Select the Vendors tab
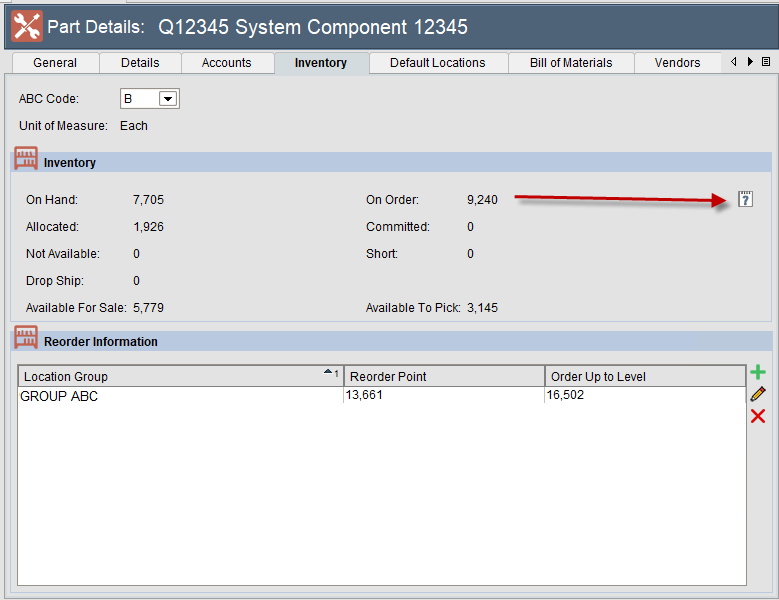Screen dimensions: 779x600 677,63
